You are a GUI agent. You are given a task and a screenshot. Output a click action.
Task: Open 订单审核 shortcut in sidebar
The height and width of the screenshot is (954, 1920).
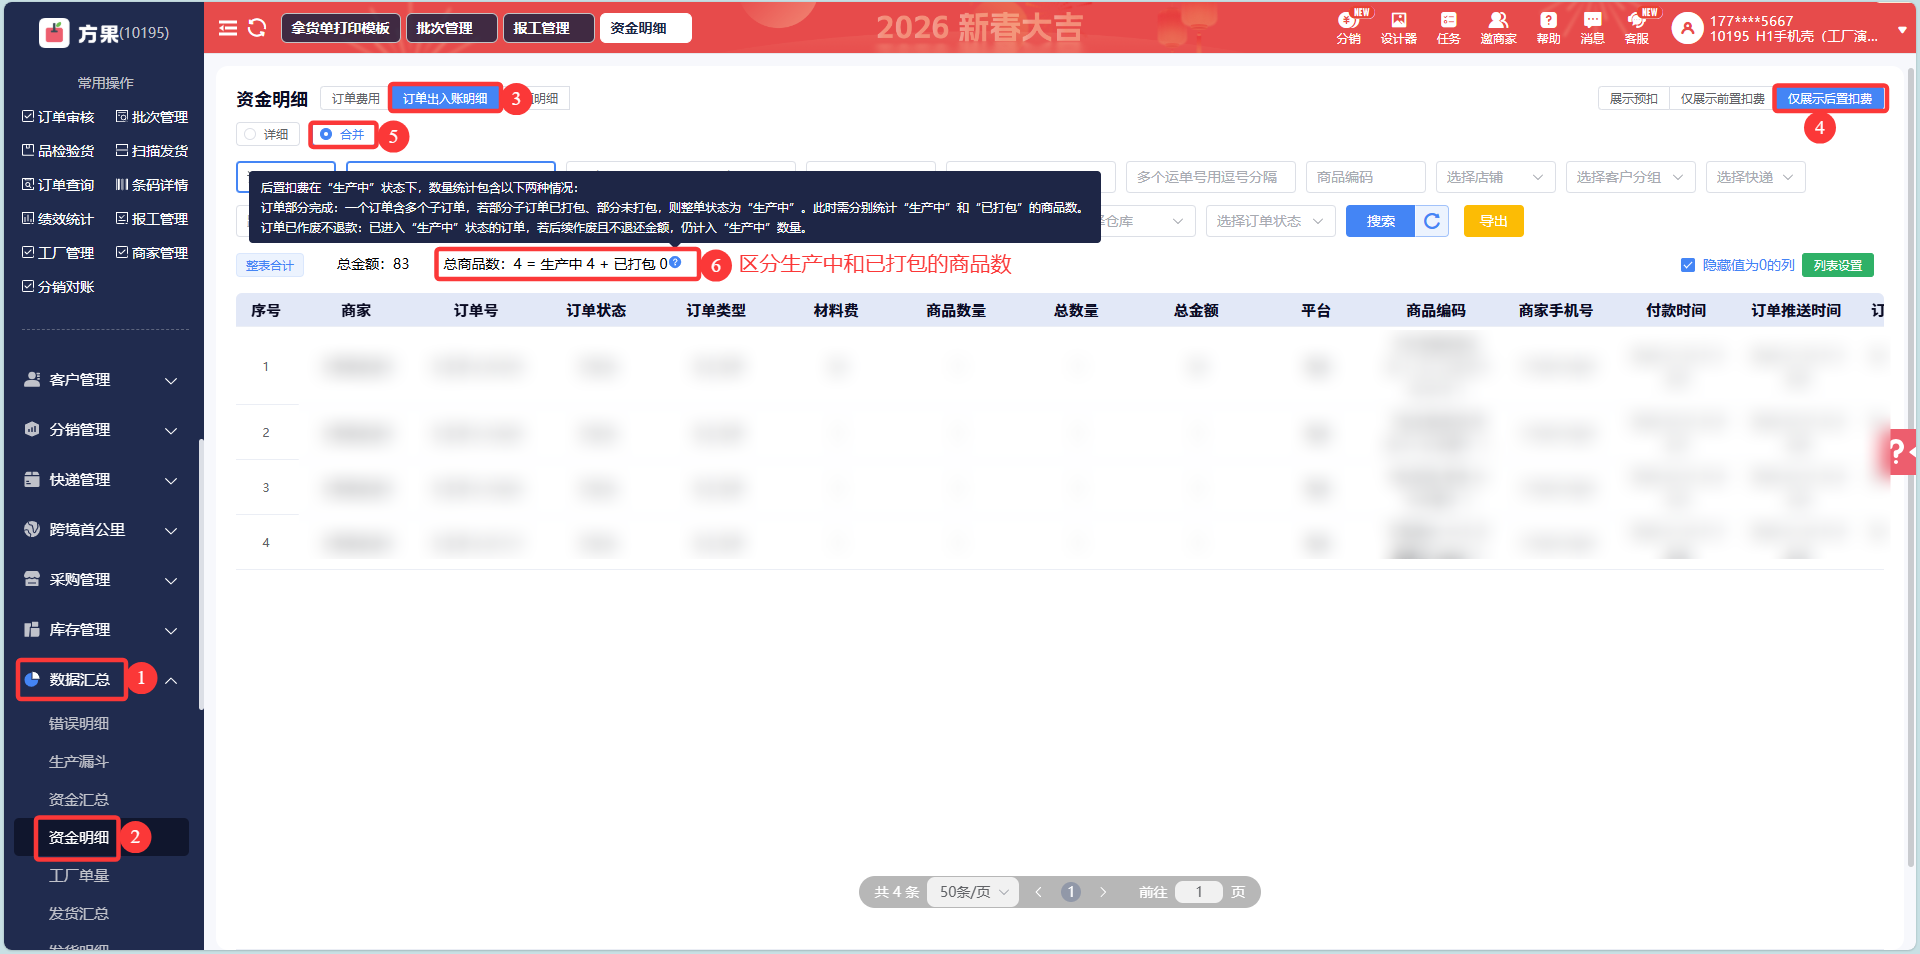58,117
